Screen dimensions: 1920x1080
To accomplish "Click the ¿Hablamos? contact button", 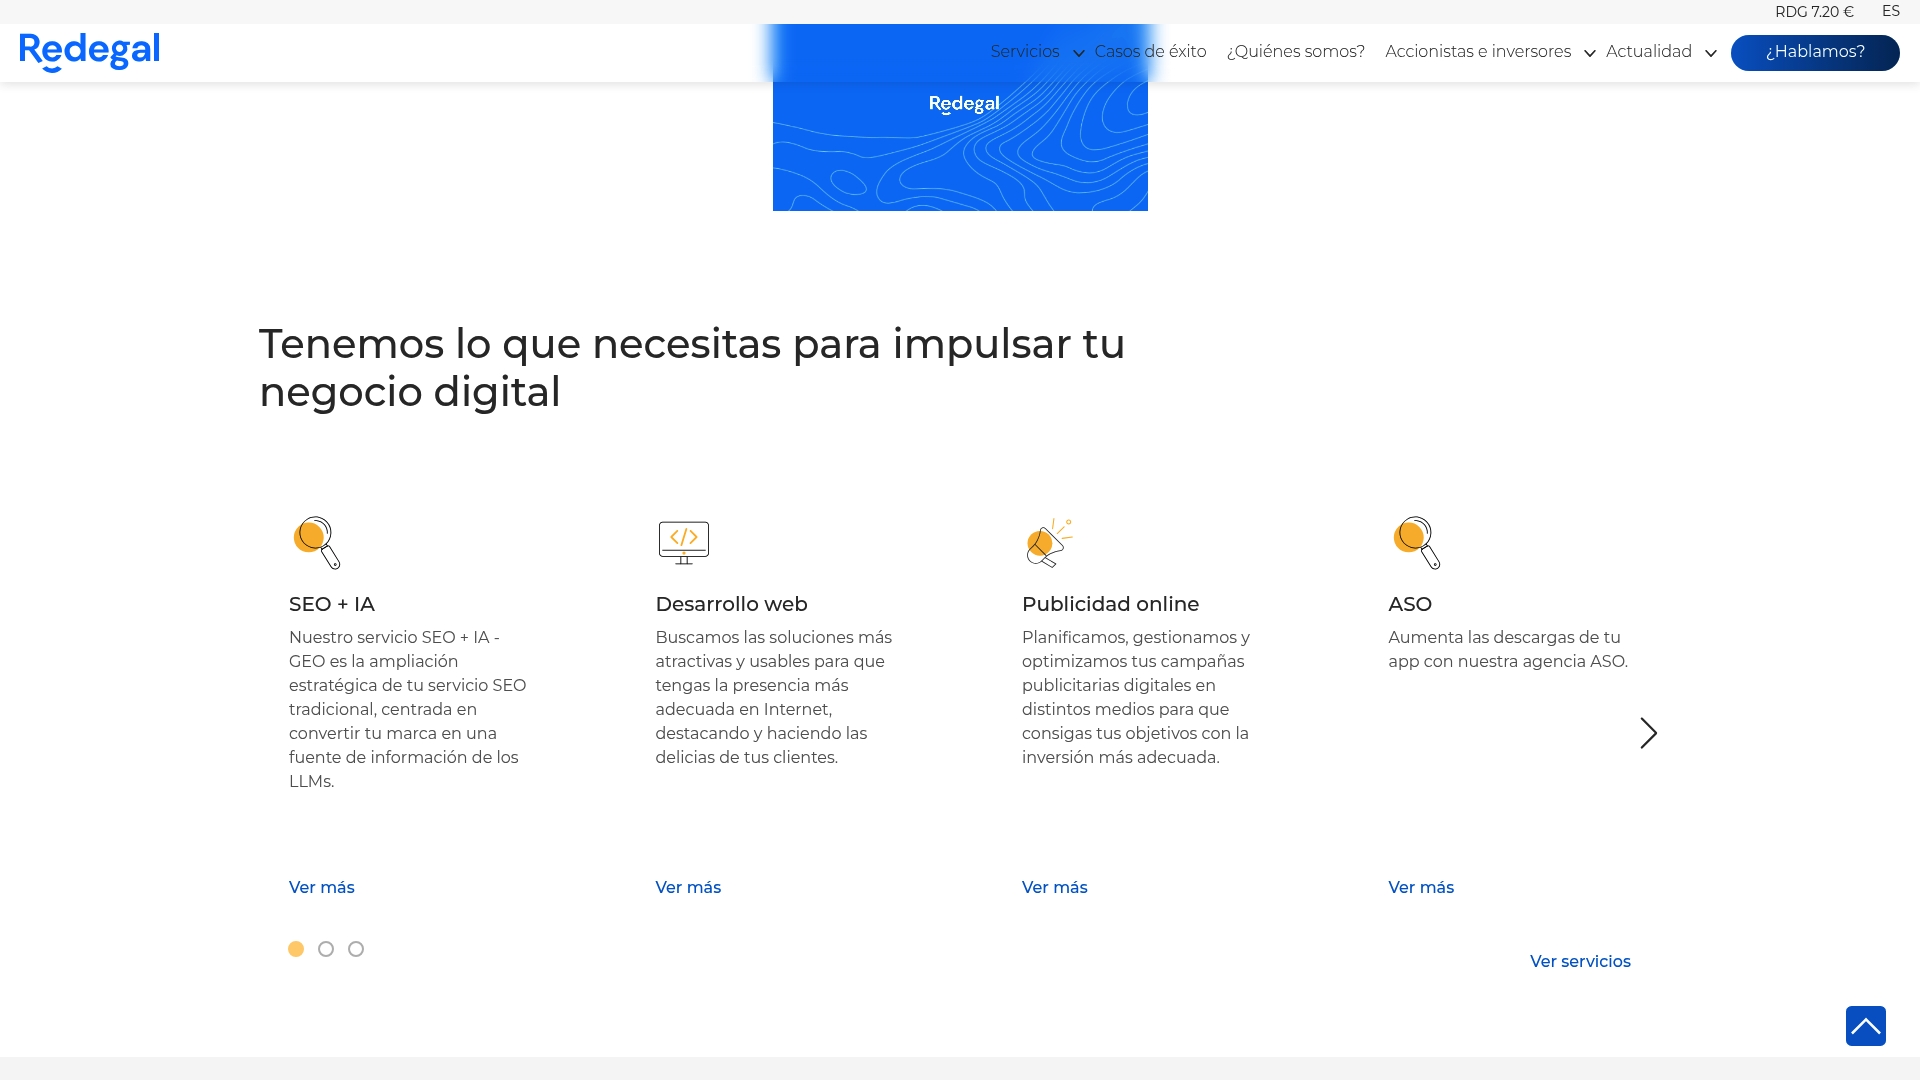I will [x=1814, y=52].
